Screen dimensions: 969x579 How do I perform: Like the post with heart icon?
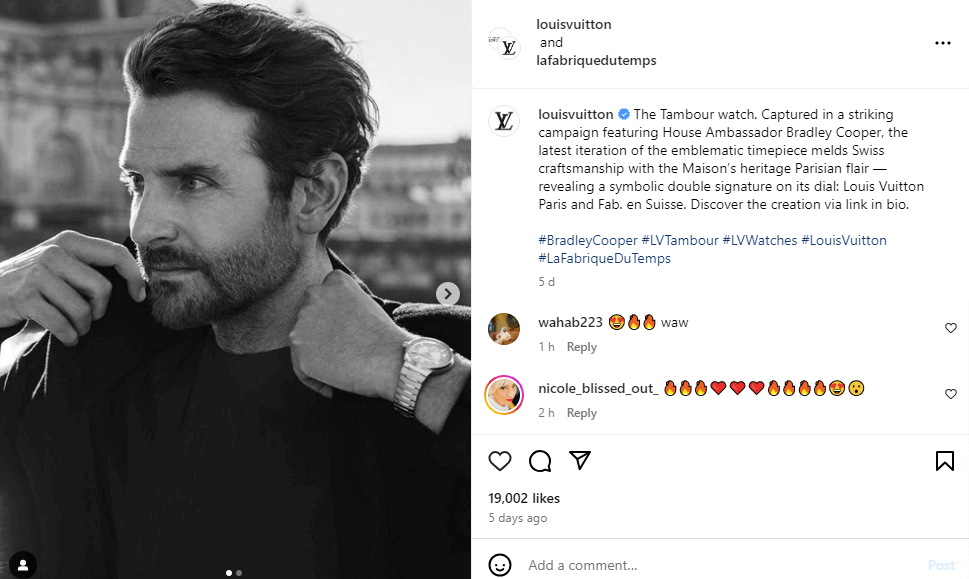coord(500,461)
